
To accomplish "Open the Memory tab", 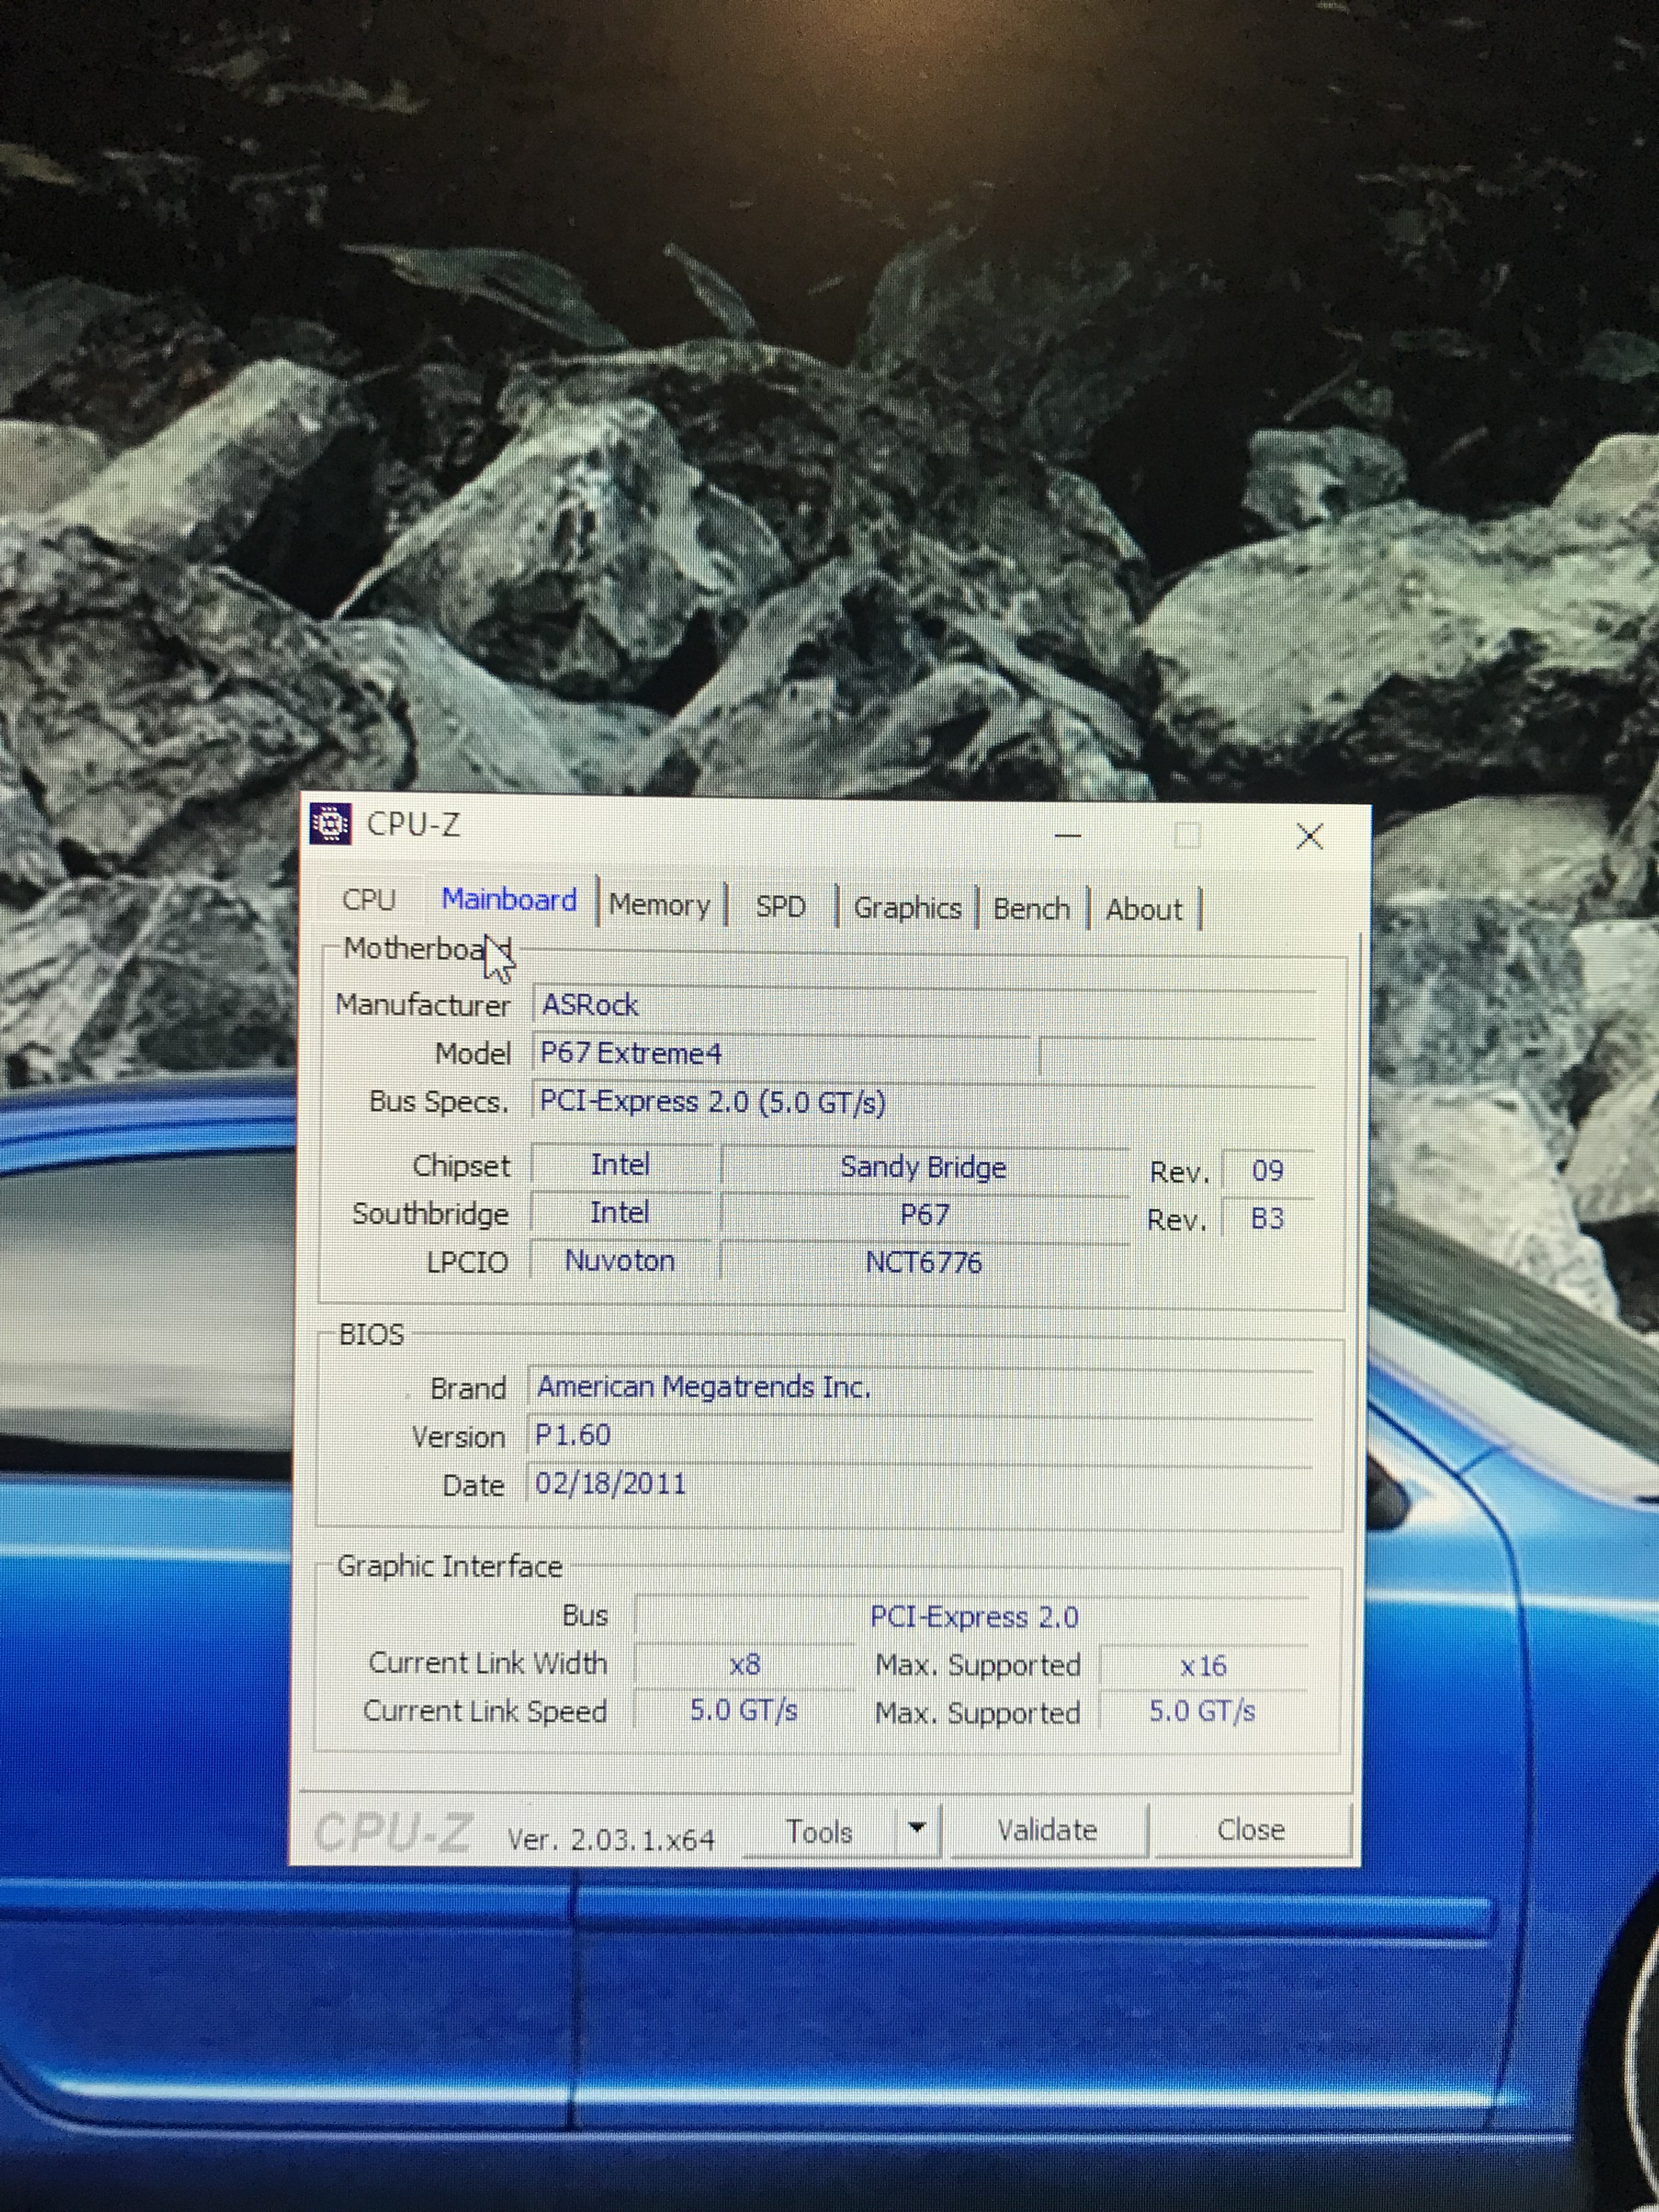I will 659,905.
